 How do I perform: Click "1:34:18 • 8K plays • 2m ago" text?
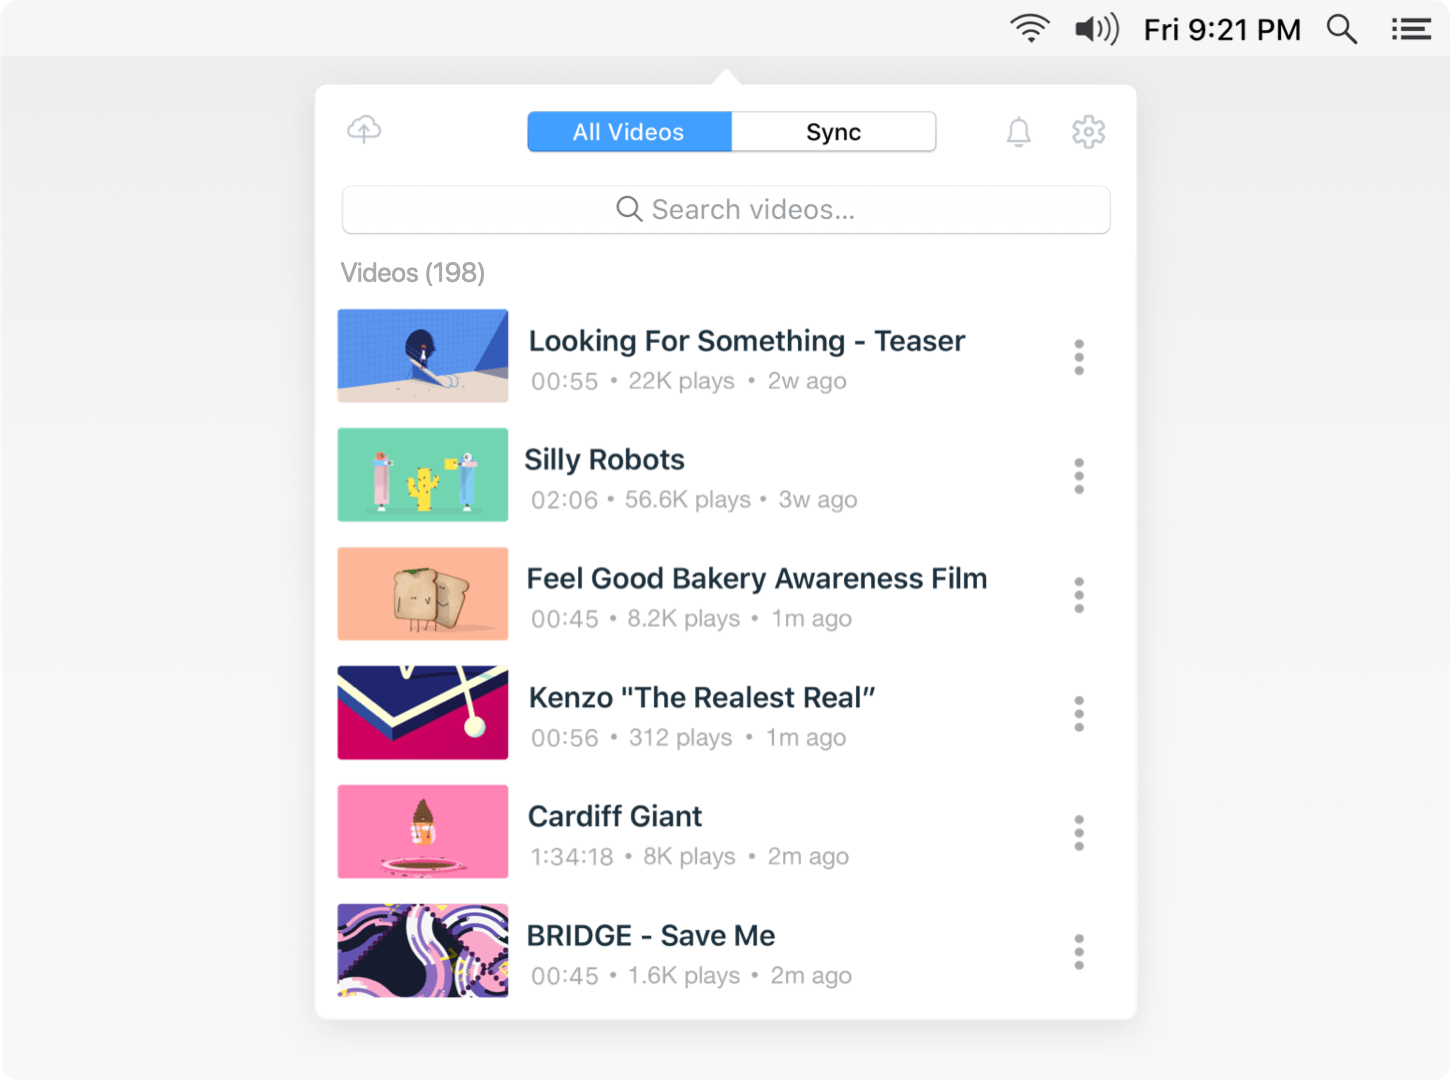[690, 857]
